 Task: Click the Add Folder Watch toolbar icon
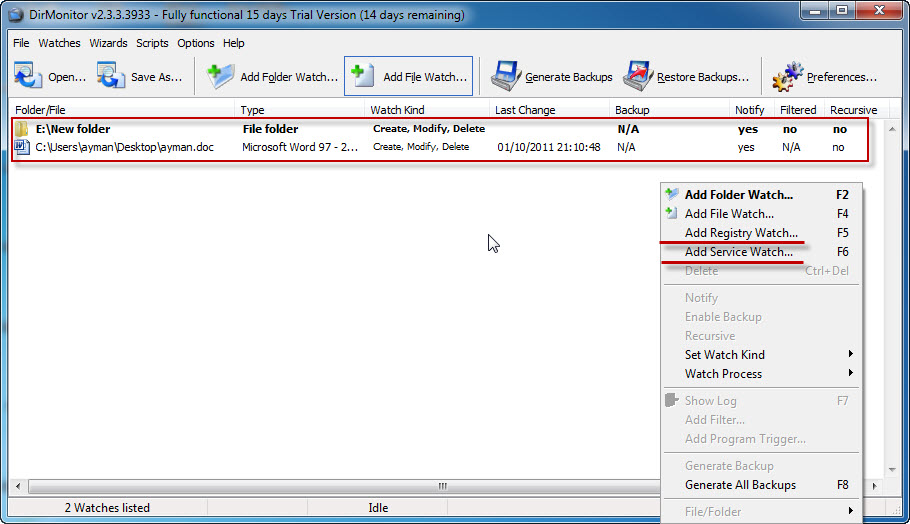tap(220, 76)
